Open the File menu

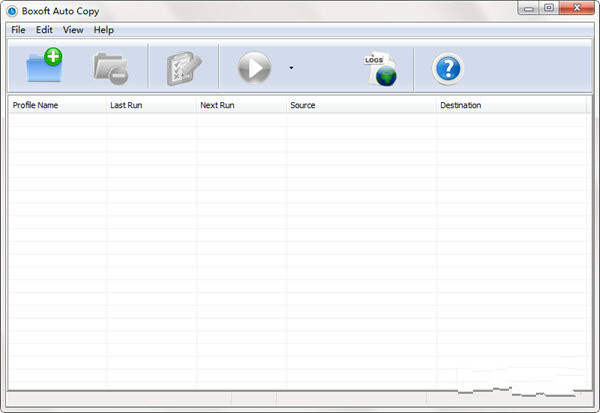coord(18,30)
